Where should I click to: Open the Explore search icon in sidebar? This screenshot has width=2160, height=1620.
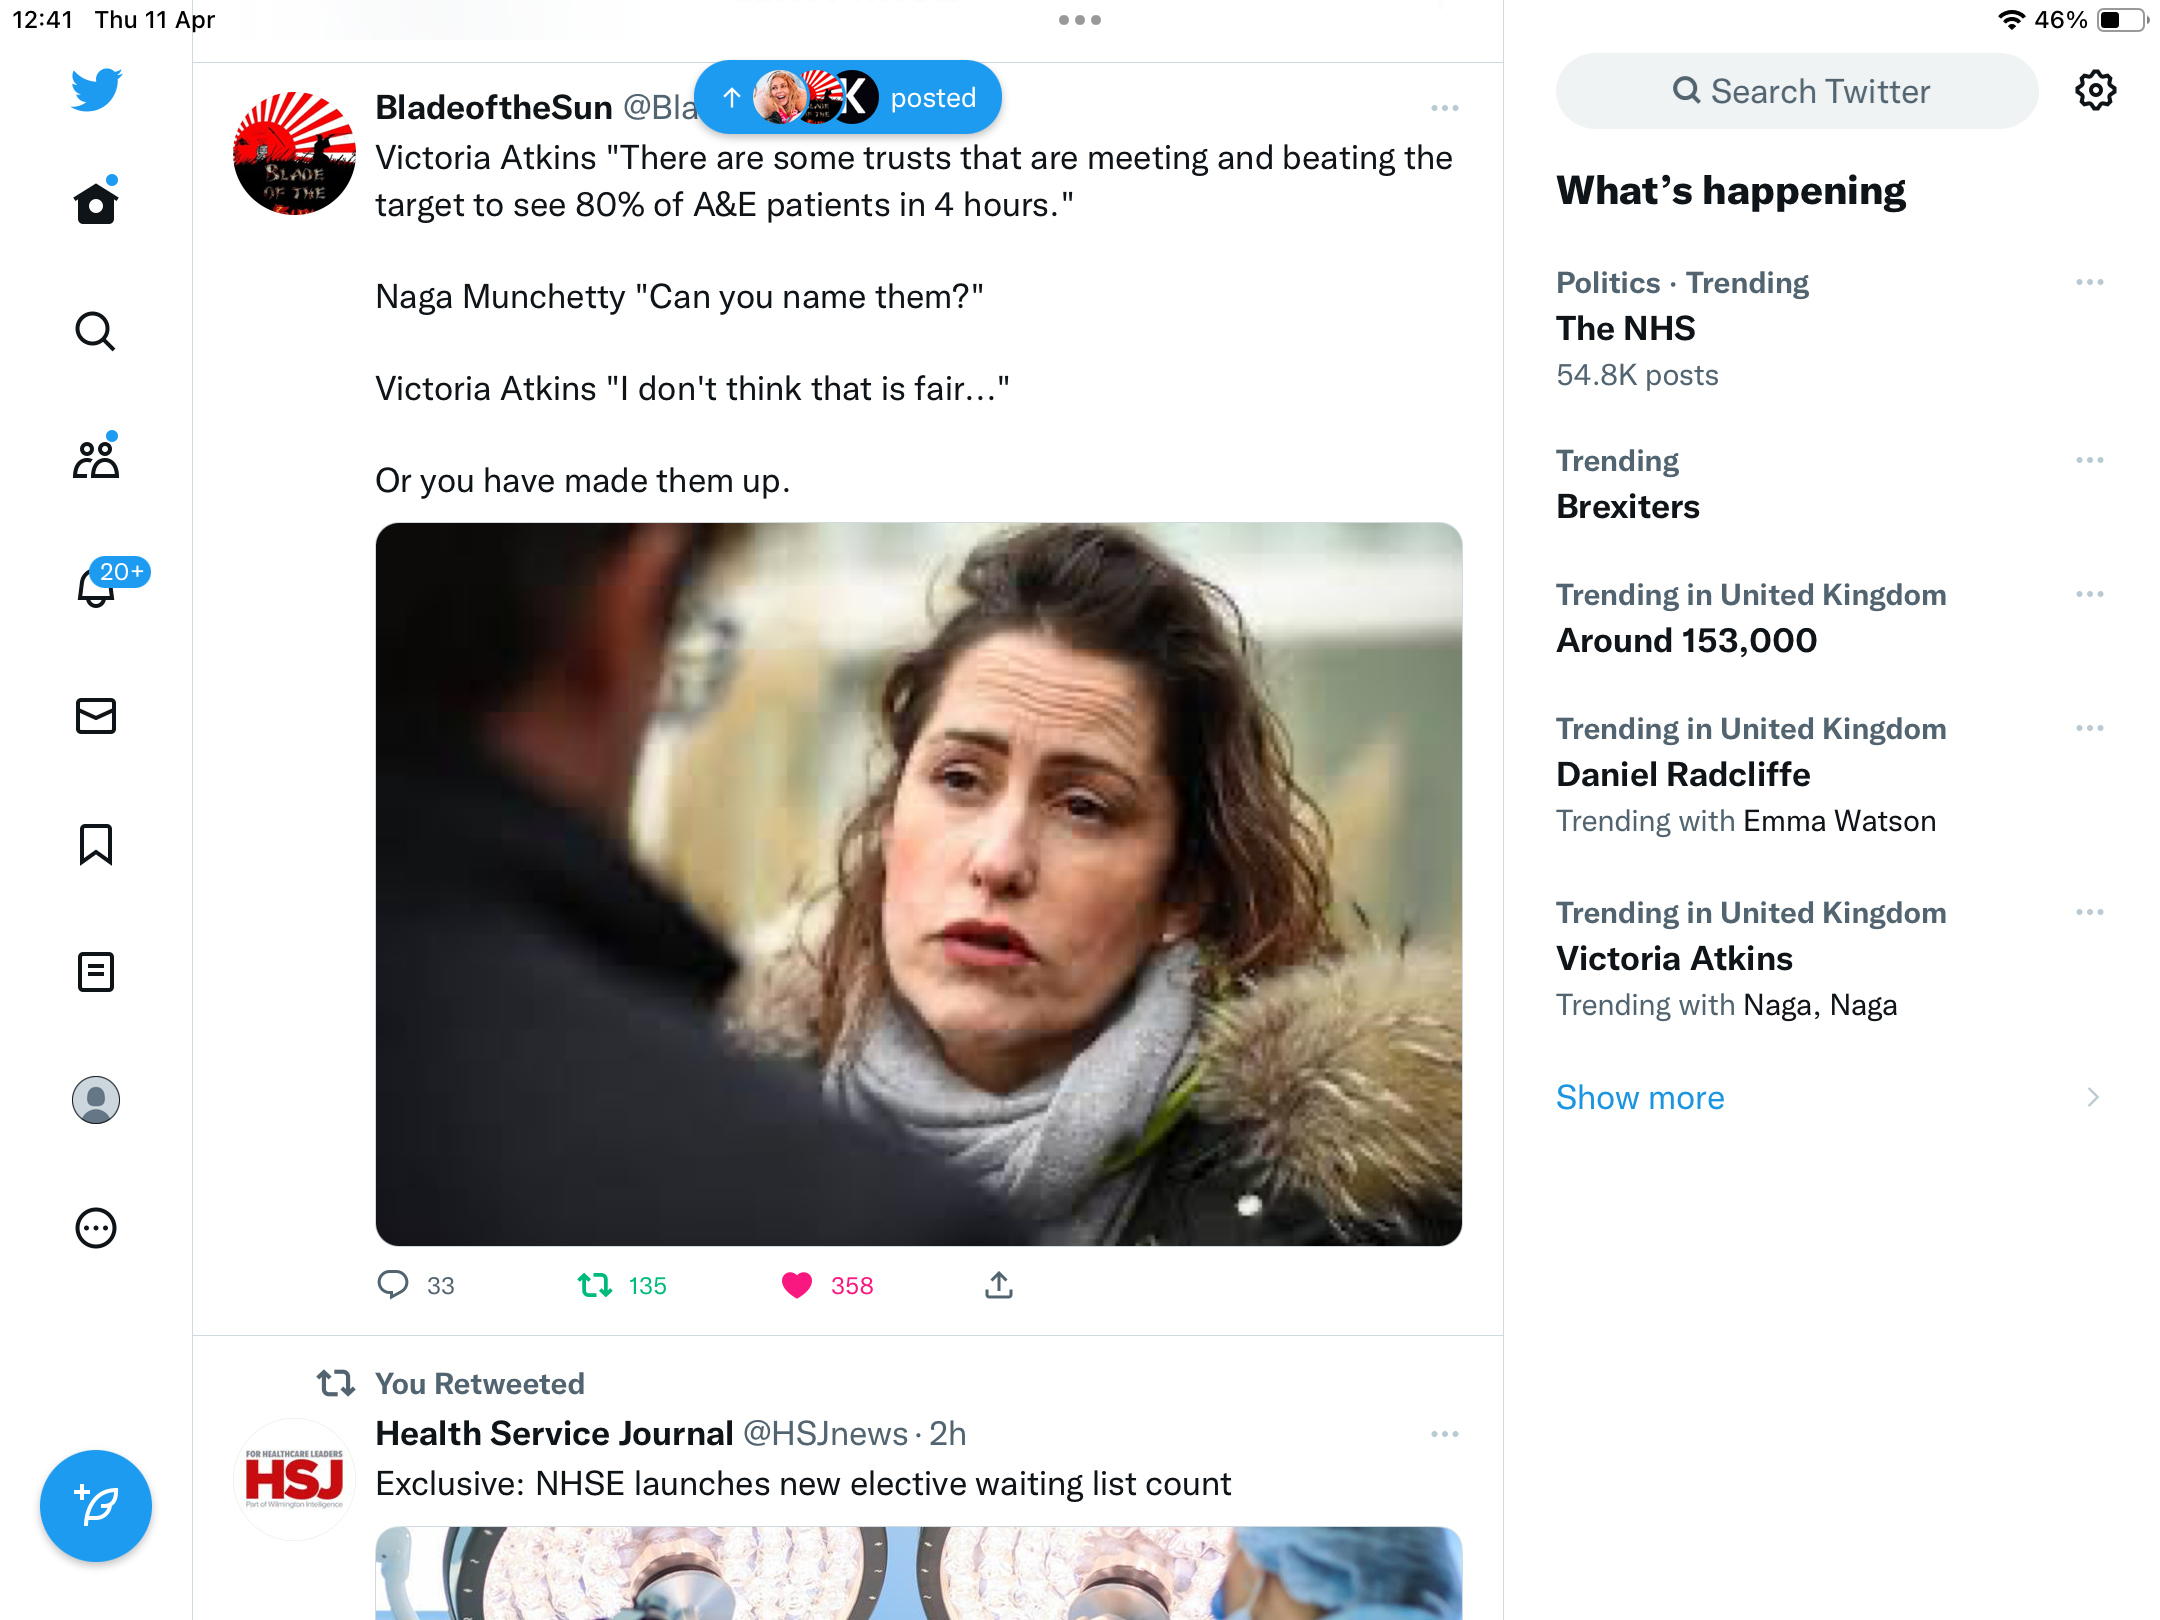click(96, 331)
